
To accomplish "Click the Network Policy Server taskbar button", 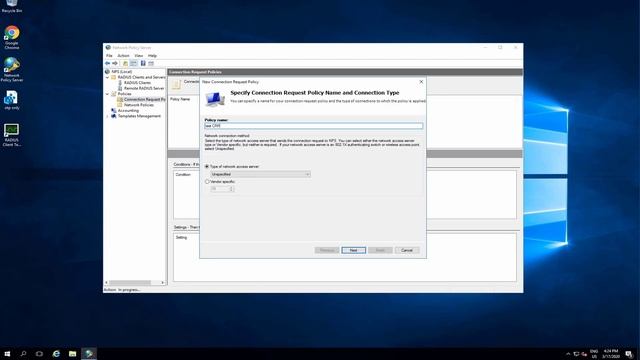I will click(x=89, y=353).
